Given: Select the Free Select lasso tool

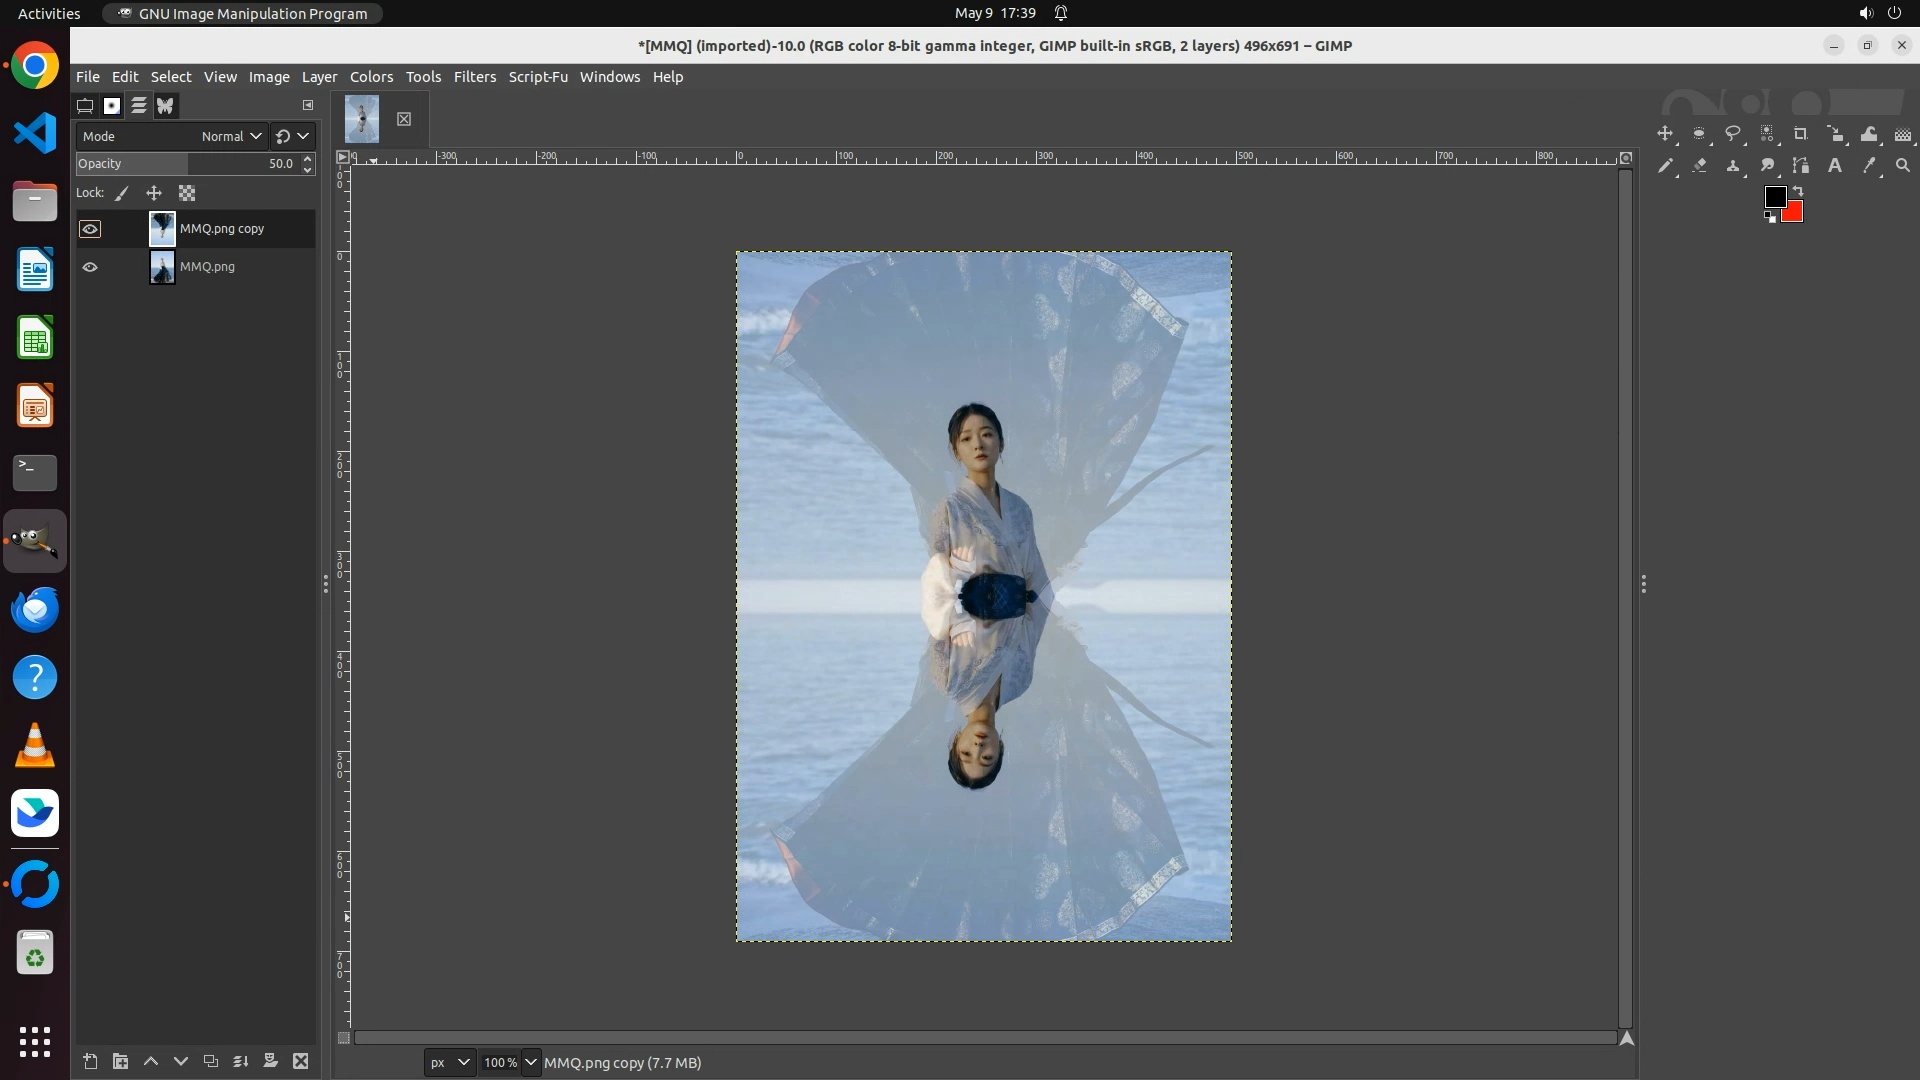Looking at the screenshot, I should [x=1733, y=134].
